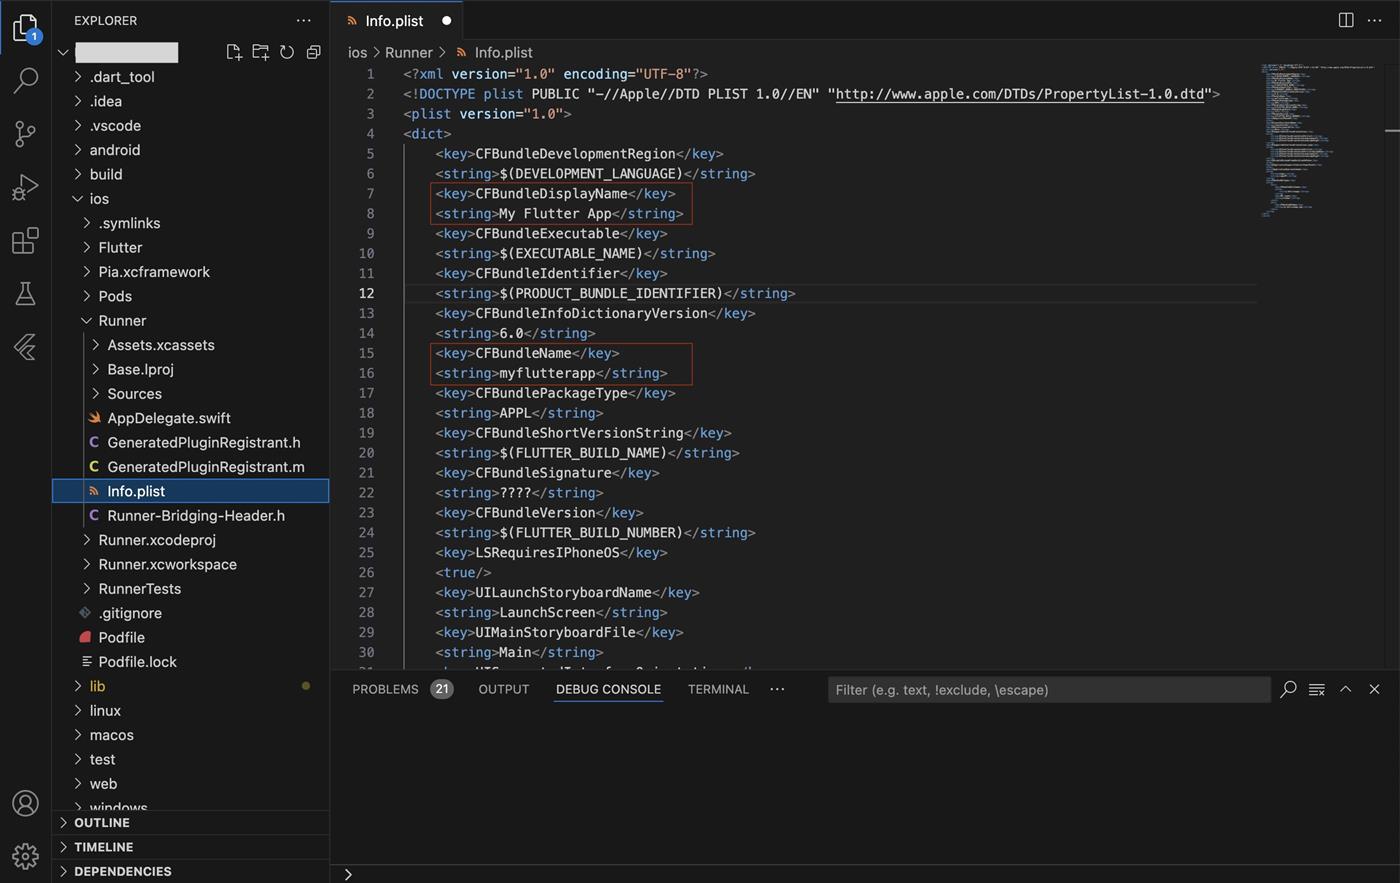The width and height of the screenshot is (1400, 883).
Task: Open Explorer more actions menu
Action: (303, 20)
